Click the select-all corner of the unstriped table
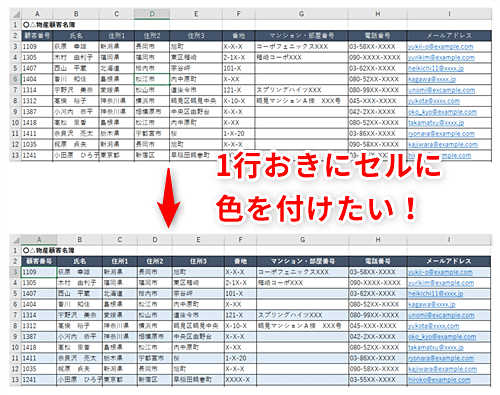This screenshot has height=395, width=500. point(15,14)
